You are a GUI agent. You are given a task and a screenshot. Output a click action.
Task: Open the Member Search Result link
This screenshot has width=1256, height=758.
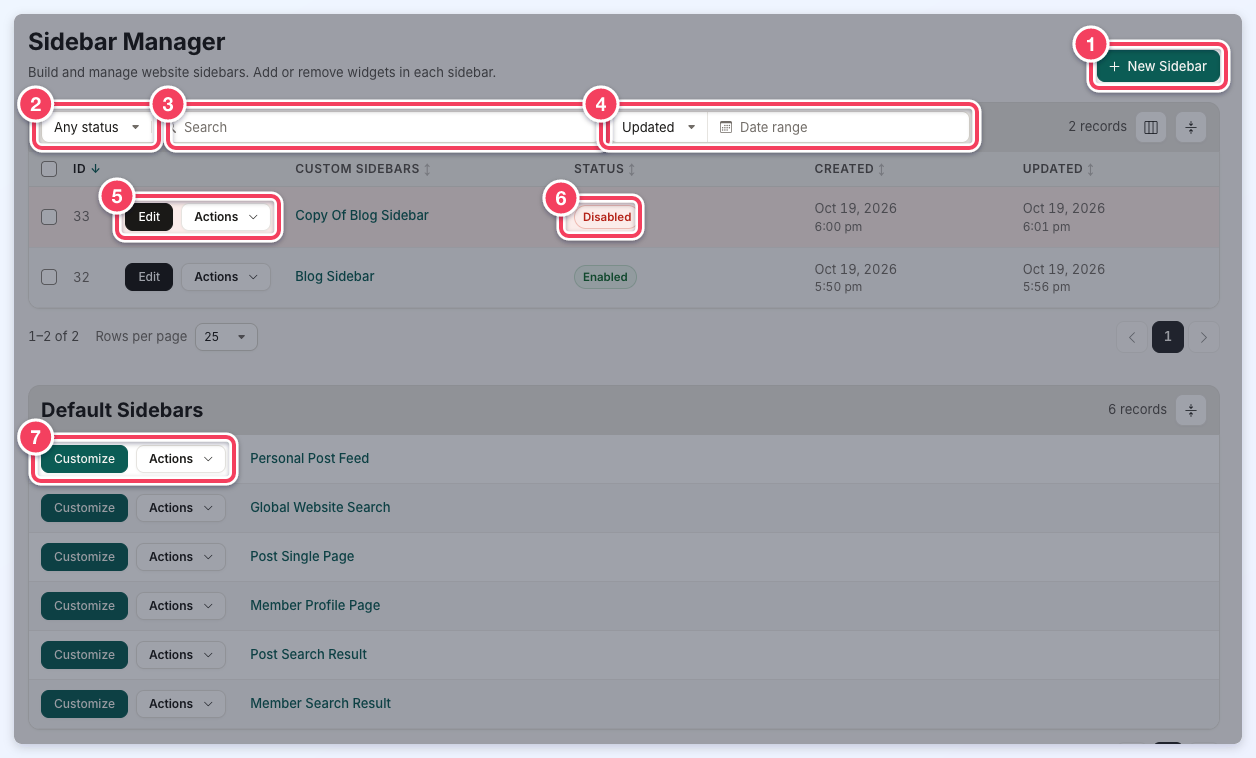point(321,703)
